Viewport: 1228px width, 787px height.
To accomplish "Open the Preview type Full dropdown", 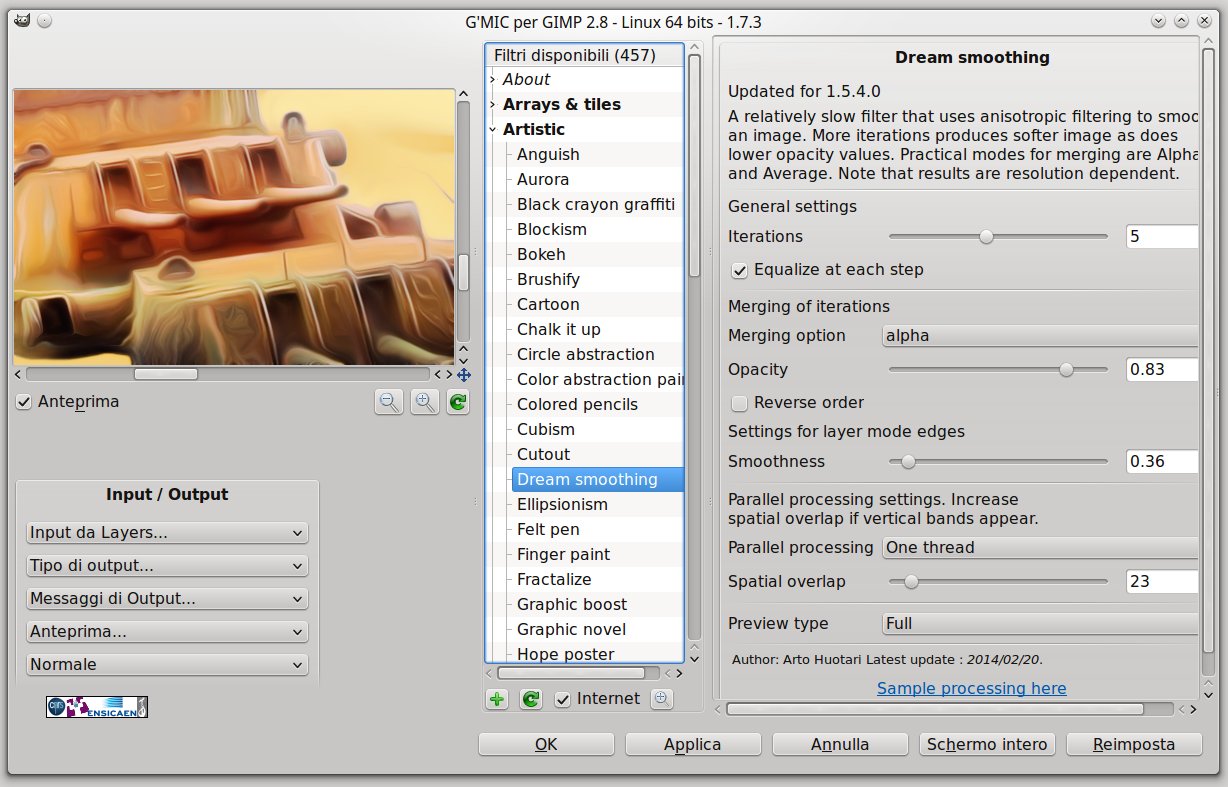I will click(1040, 624).
